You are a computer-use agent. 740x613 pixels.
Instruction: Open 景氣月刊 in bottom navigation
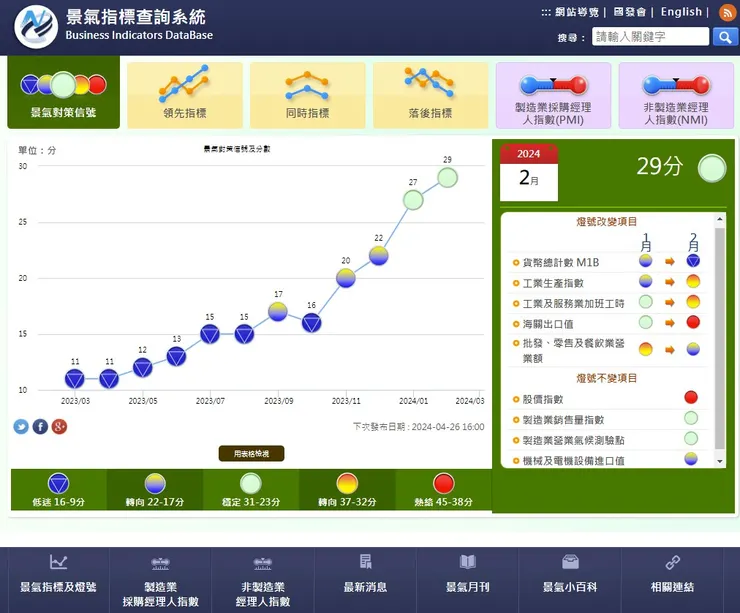pos(468,580)
